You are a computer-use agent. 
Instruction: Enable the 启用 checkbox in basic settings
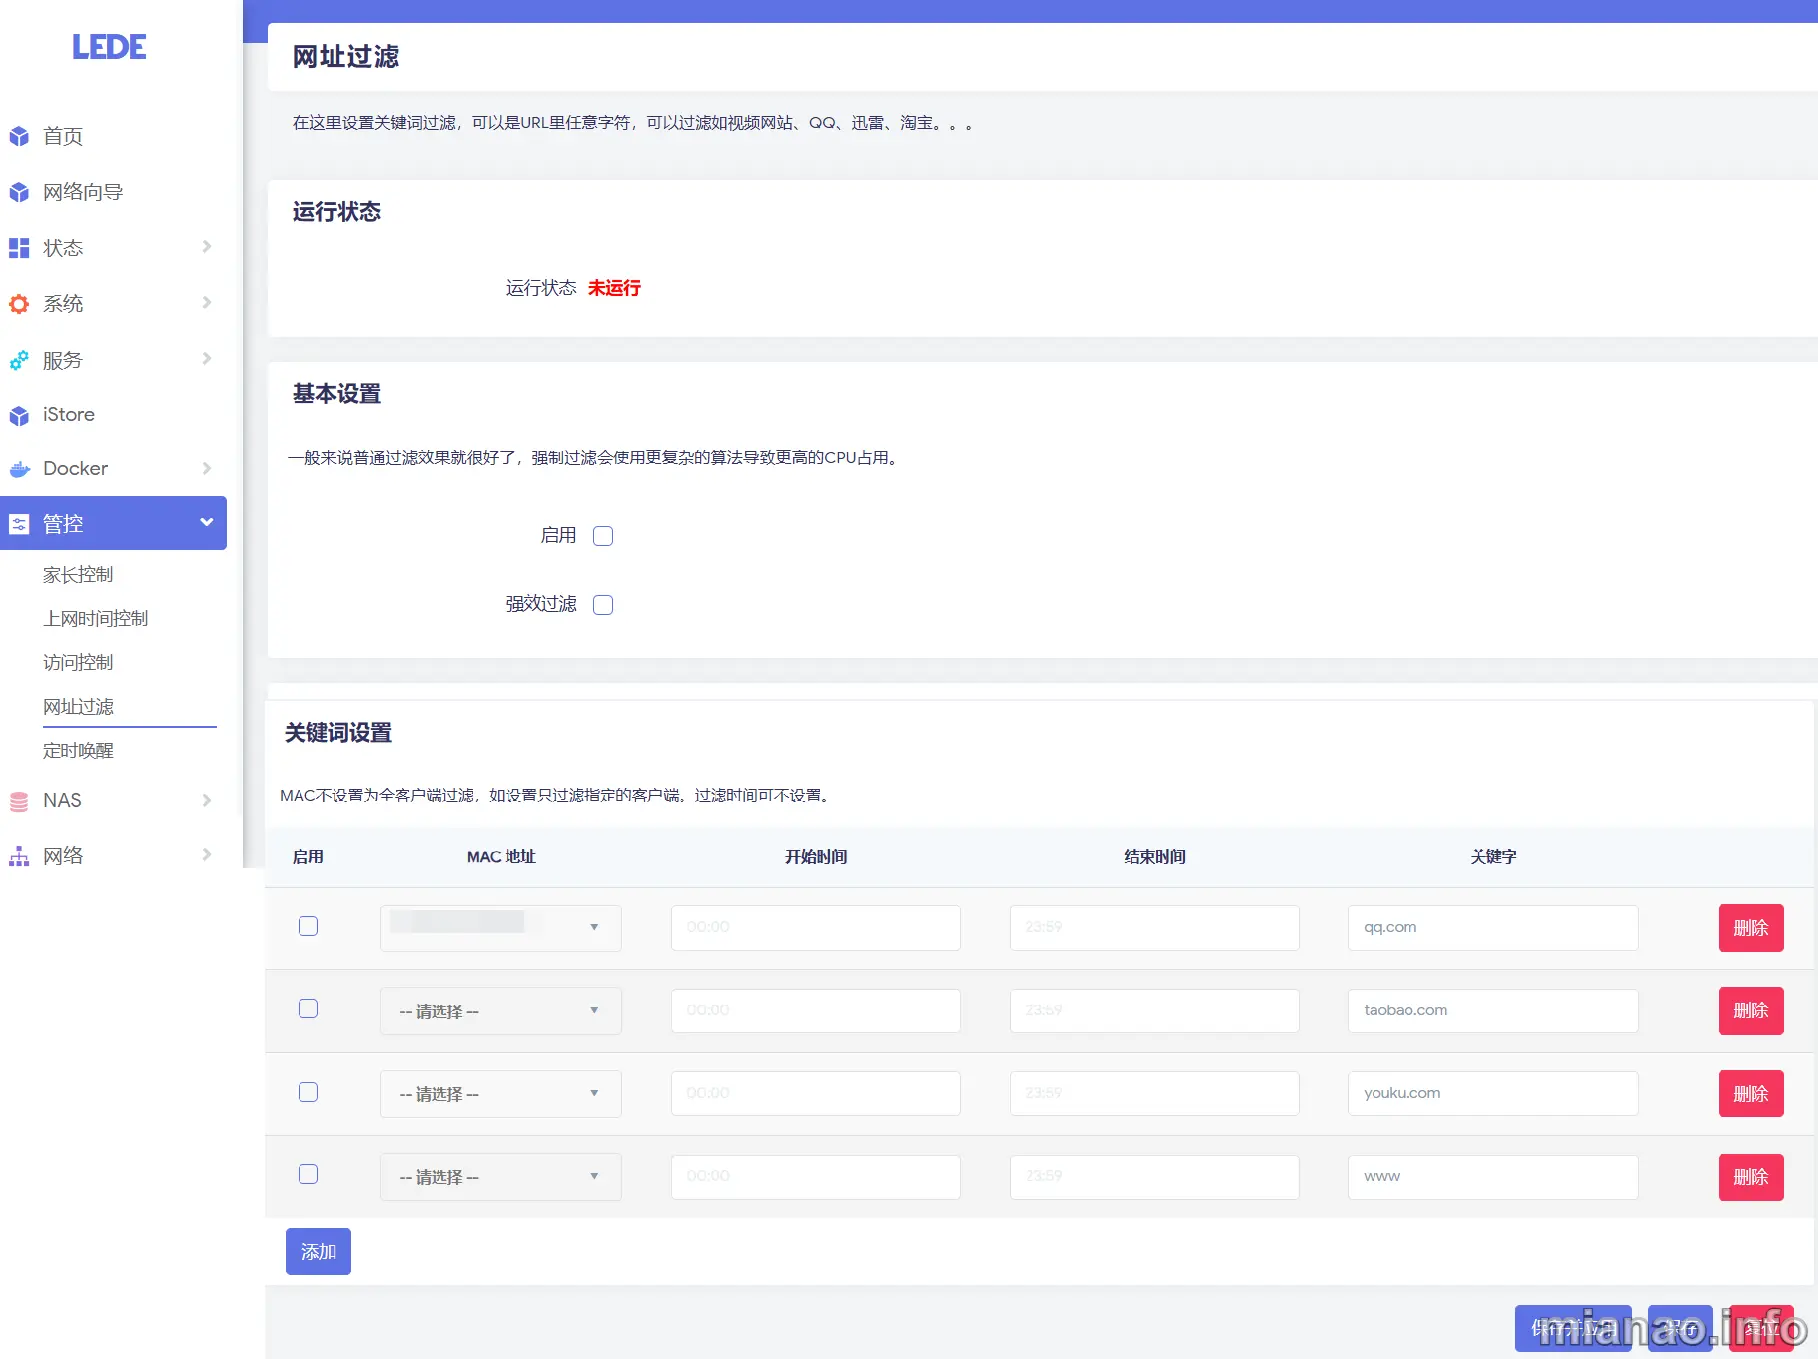603,536
